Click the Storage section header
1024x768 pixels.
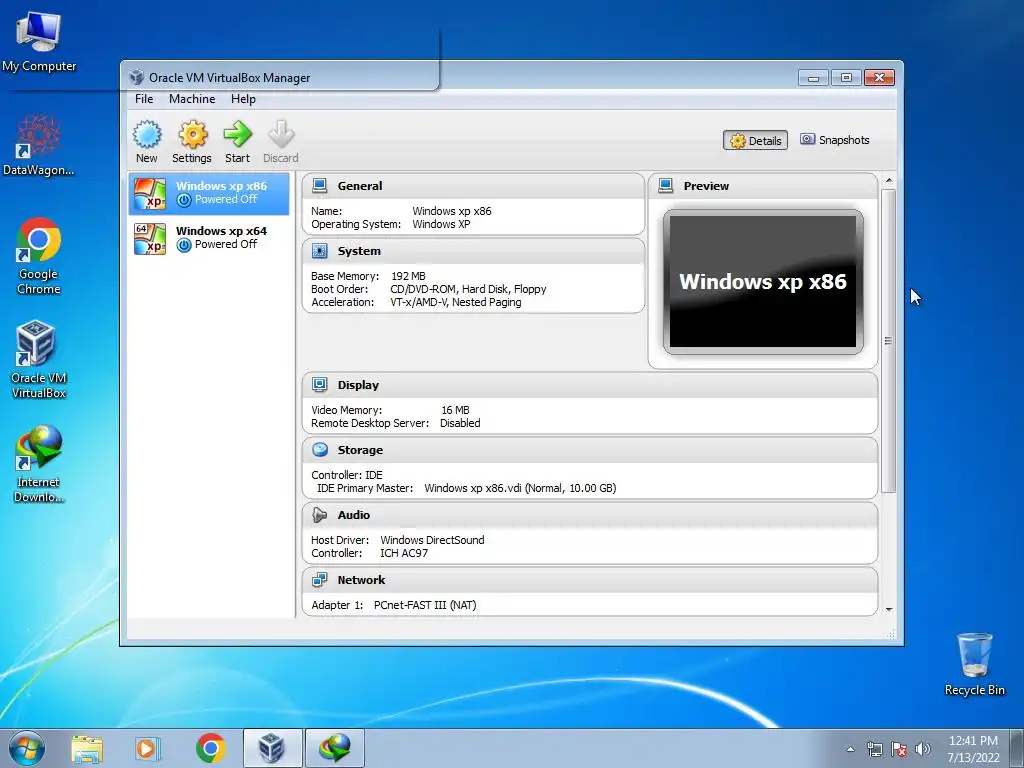click(590, 450)
